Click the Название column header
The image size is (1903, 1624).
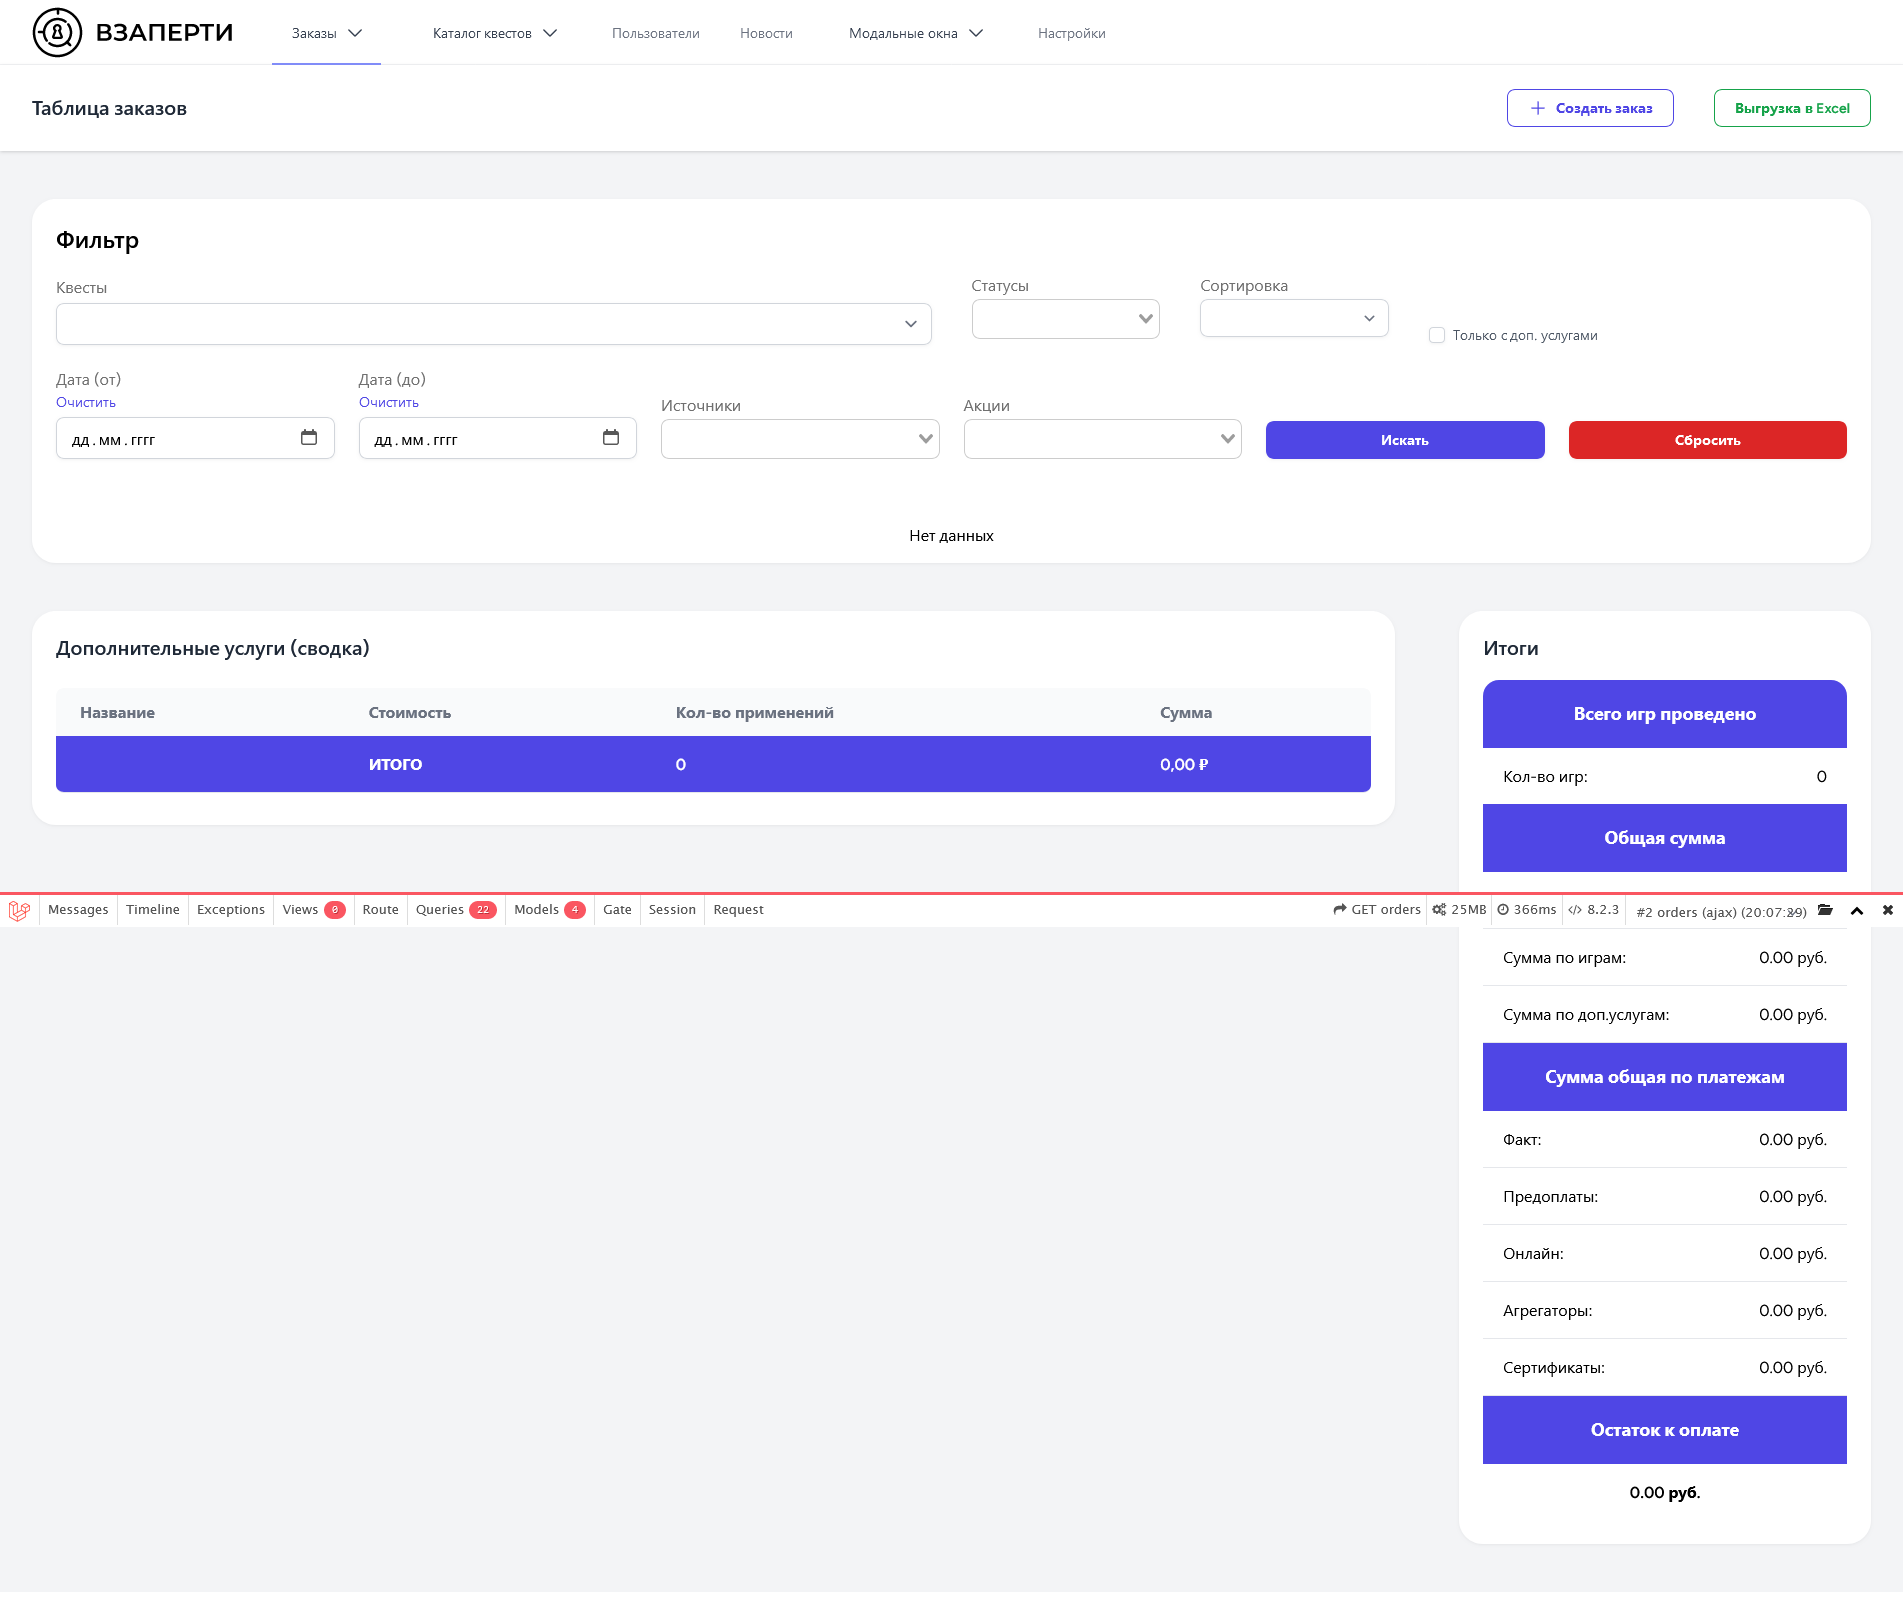tap(117, 713)
